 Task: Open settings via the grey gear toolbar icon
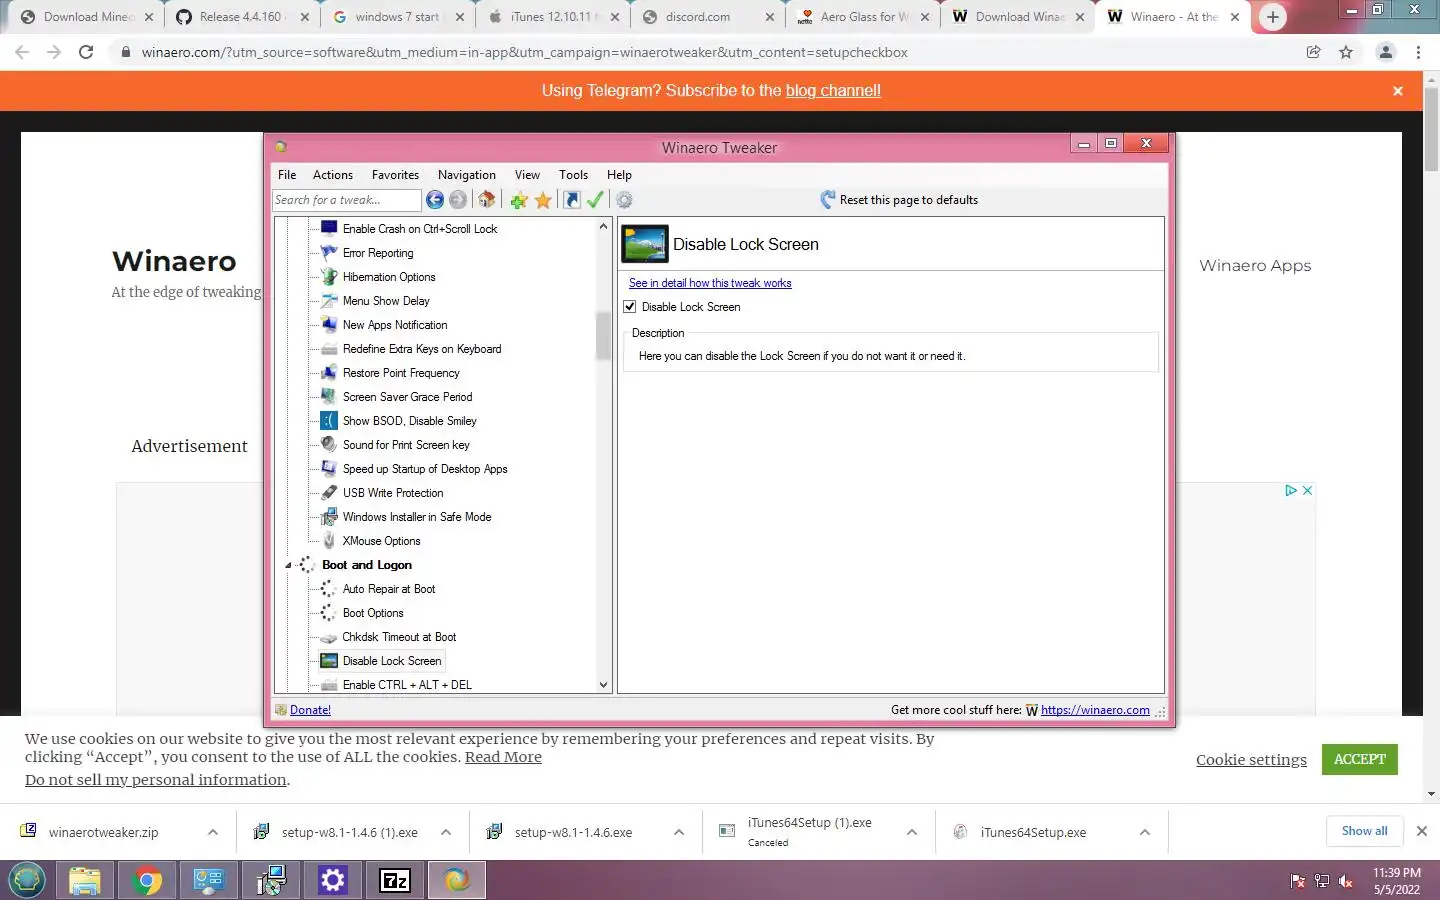click(624, 200)
